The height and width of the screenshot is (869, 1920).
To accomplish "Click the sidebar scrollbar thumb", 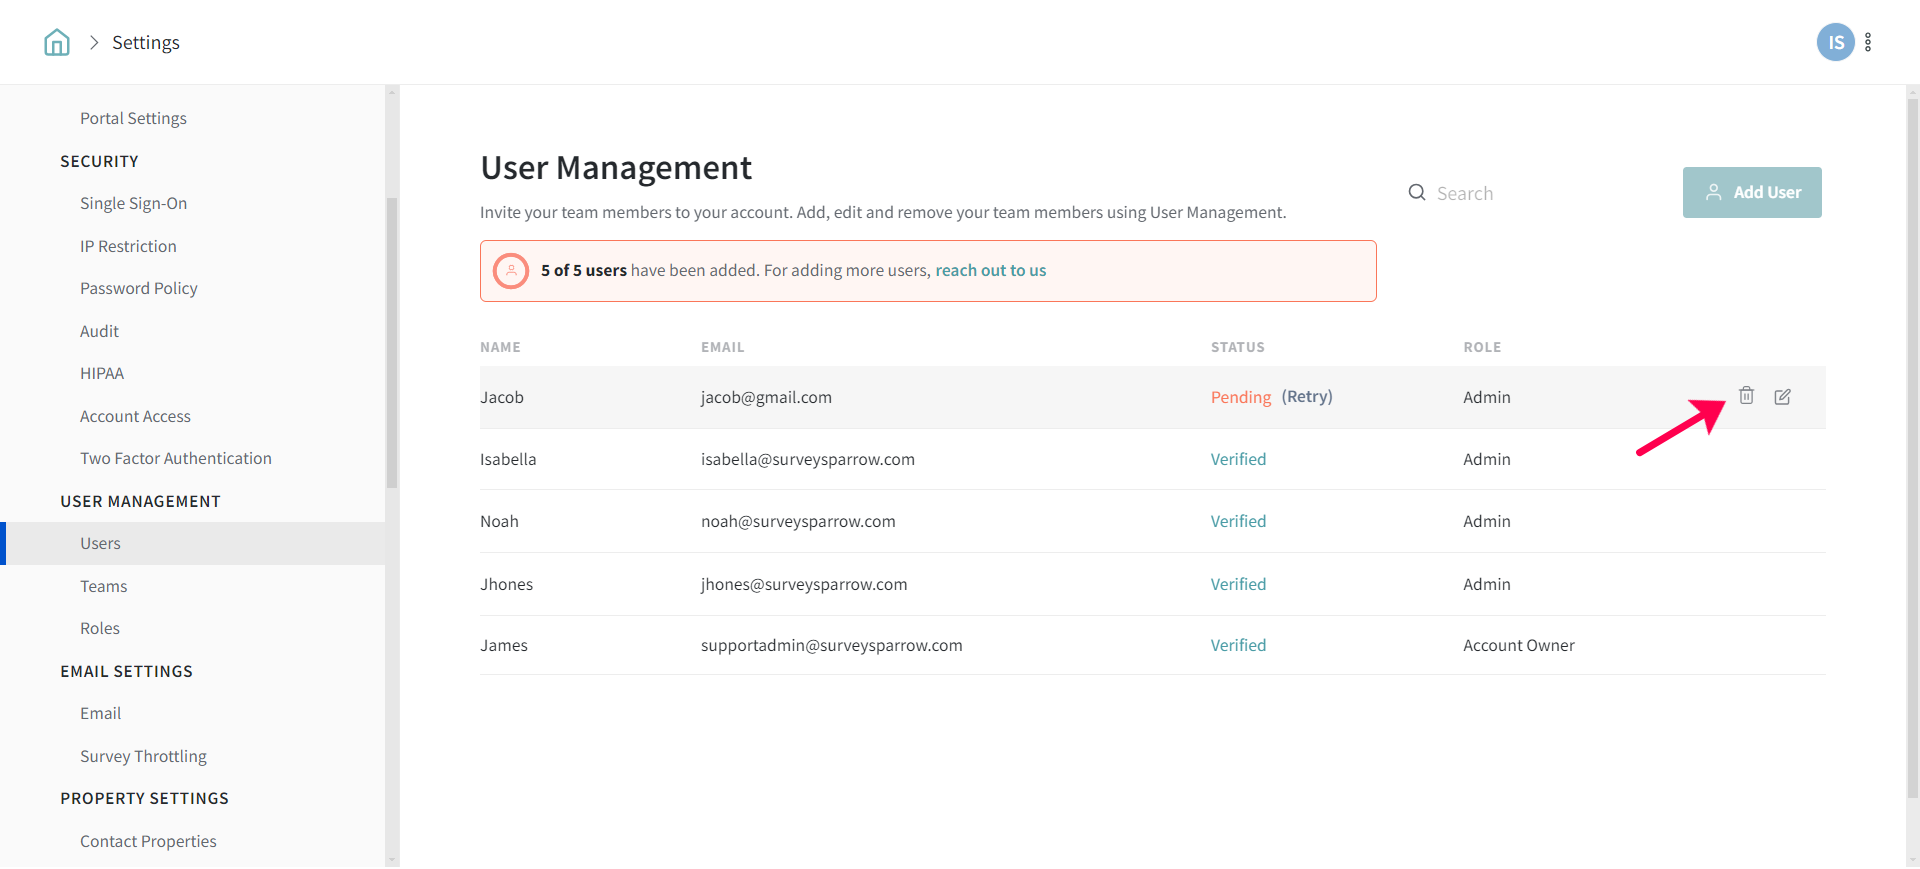I will click(x=392, y=340).
